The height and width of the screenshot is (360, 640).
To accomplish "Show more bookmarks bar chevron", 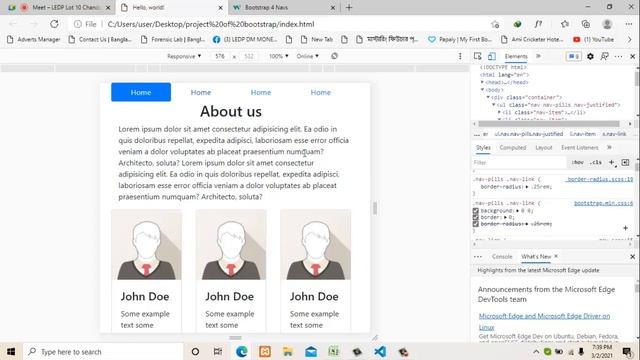I will [x=629, y=40].
